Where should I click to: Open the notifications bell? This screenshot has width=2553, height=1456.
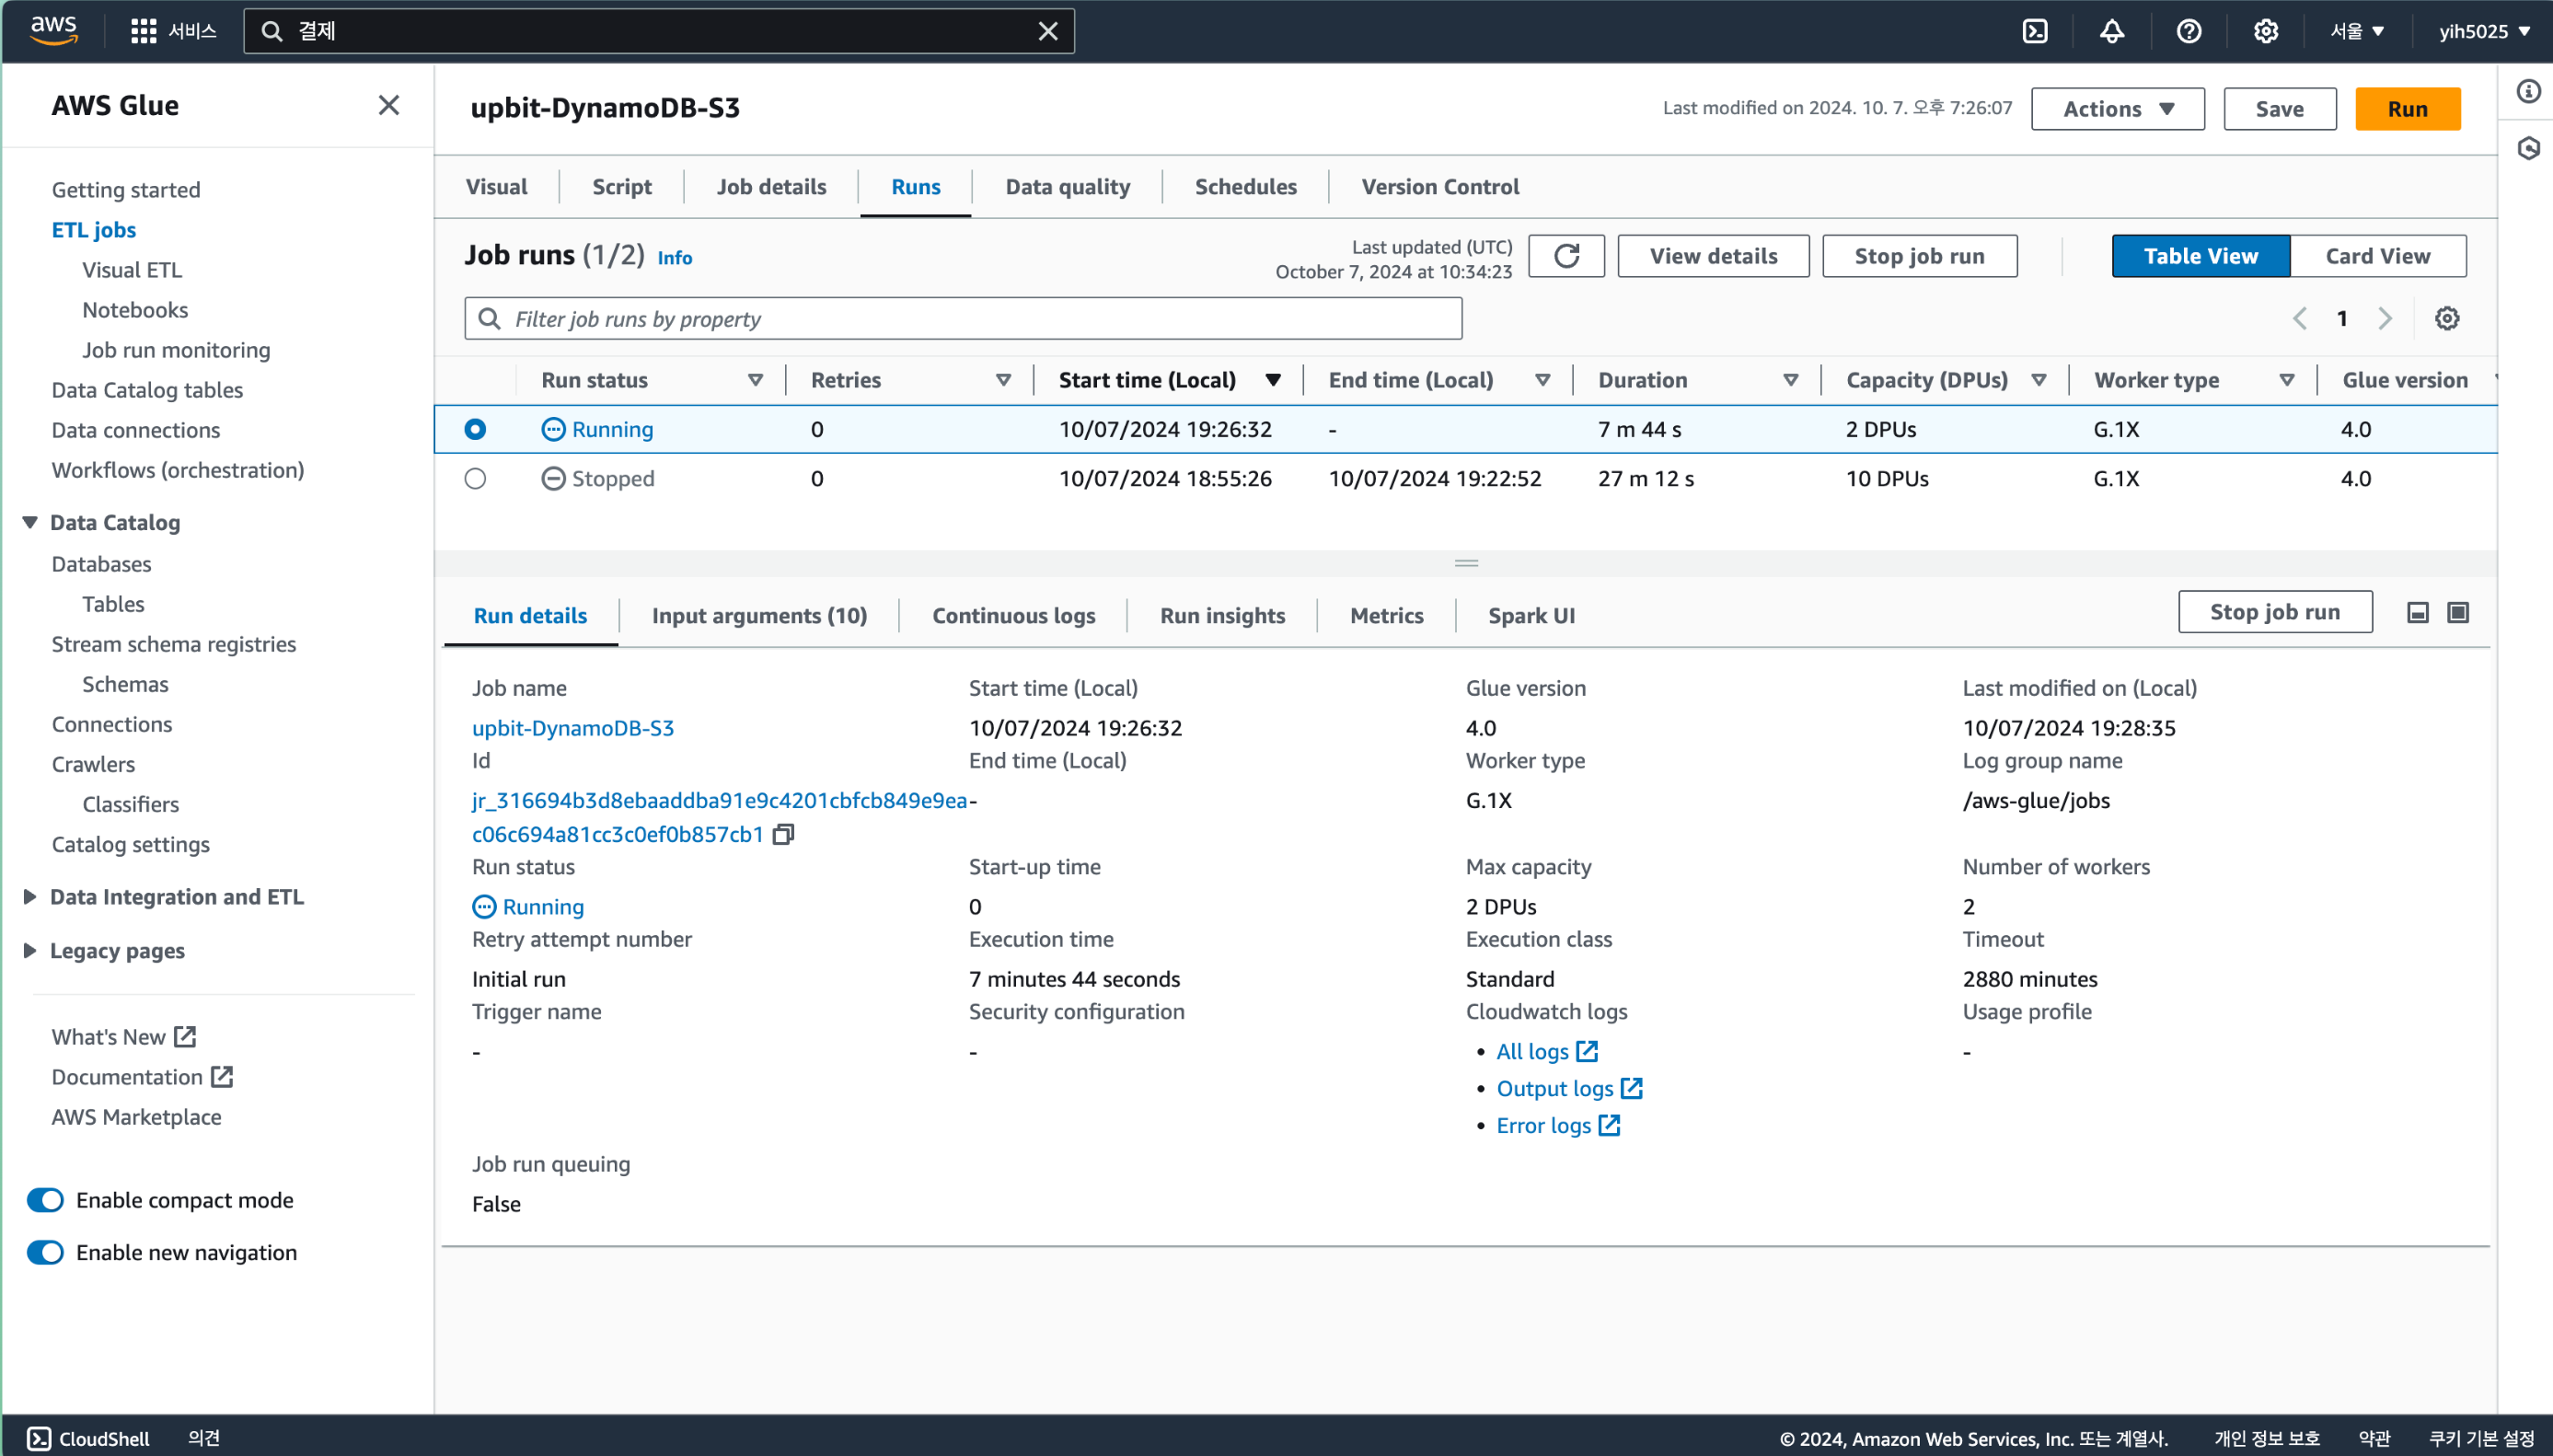click(2111, 31)
